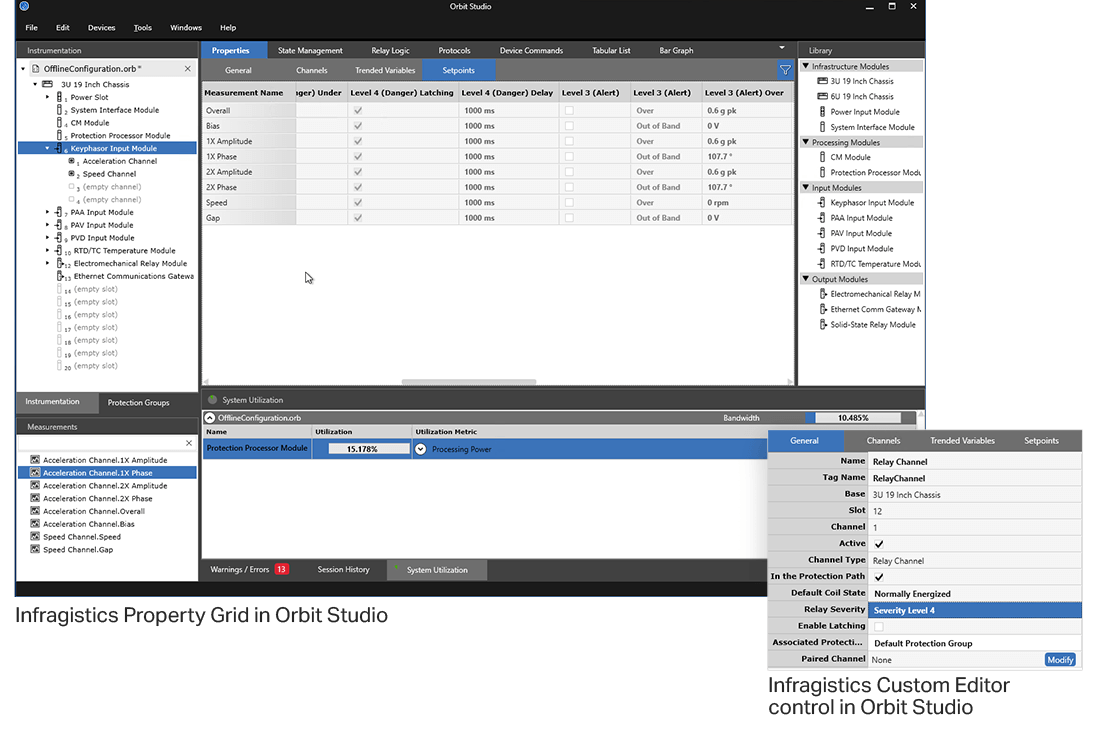
Task: Select 6U 19 Inch Chassis icon in Library
Action: [822, 97]
